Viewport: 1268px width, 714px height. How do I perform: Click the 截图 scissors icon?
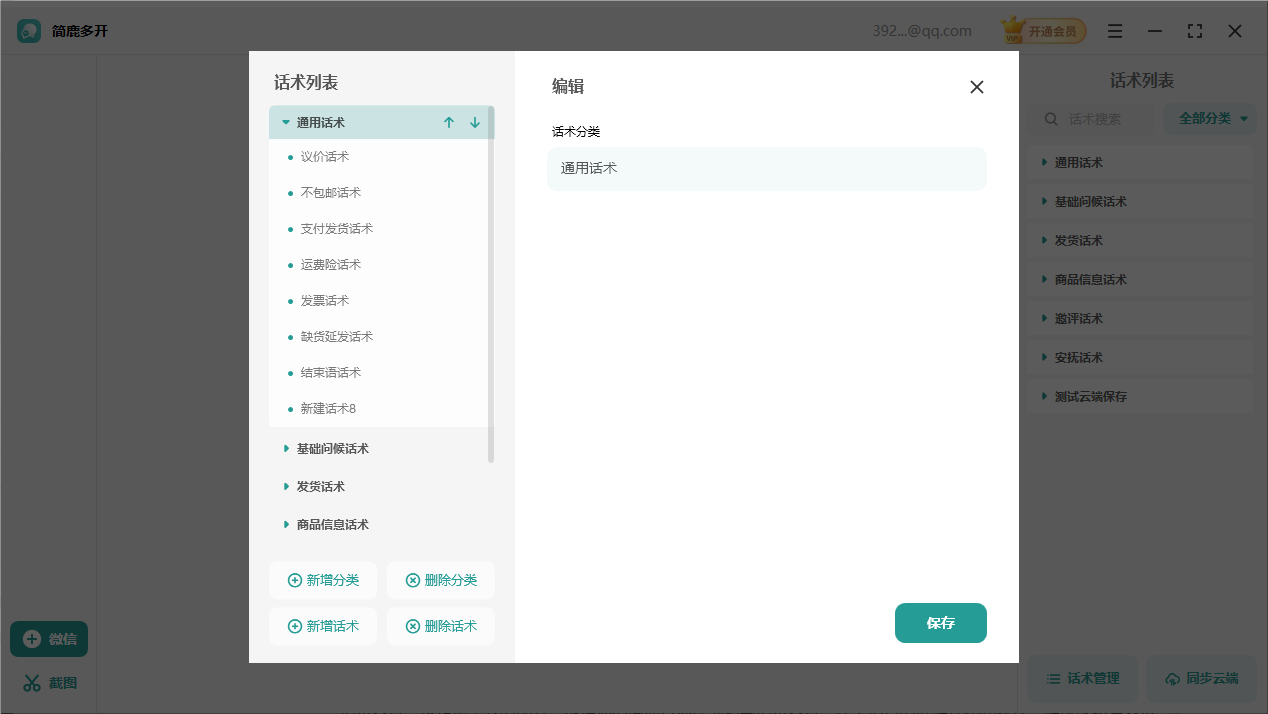[x=32, y=683]
